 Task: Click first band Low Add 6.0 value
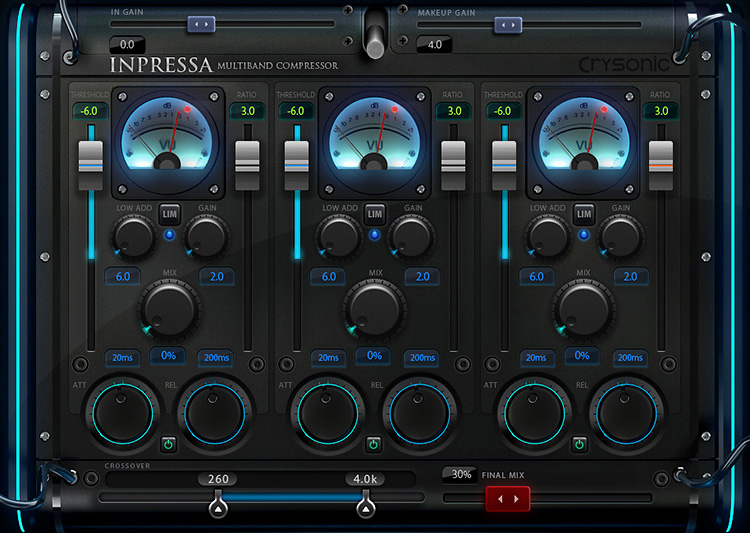(122, 277)
